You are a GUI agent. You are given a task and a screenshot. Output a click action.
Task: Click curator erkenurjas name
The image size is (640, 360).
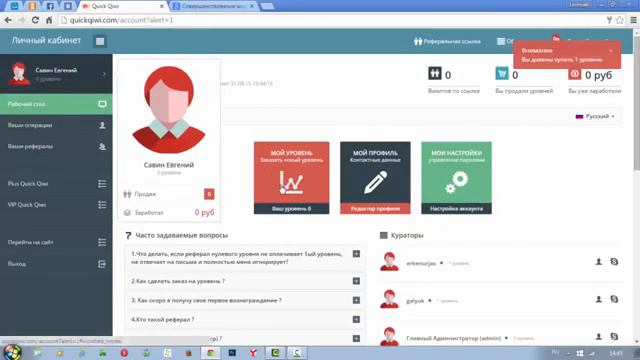(x=421, y=264)
